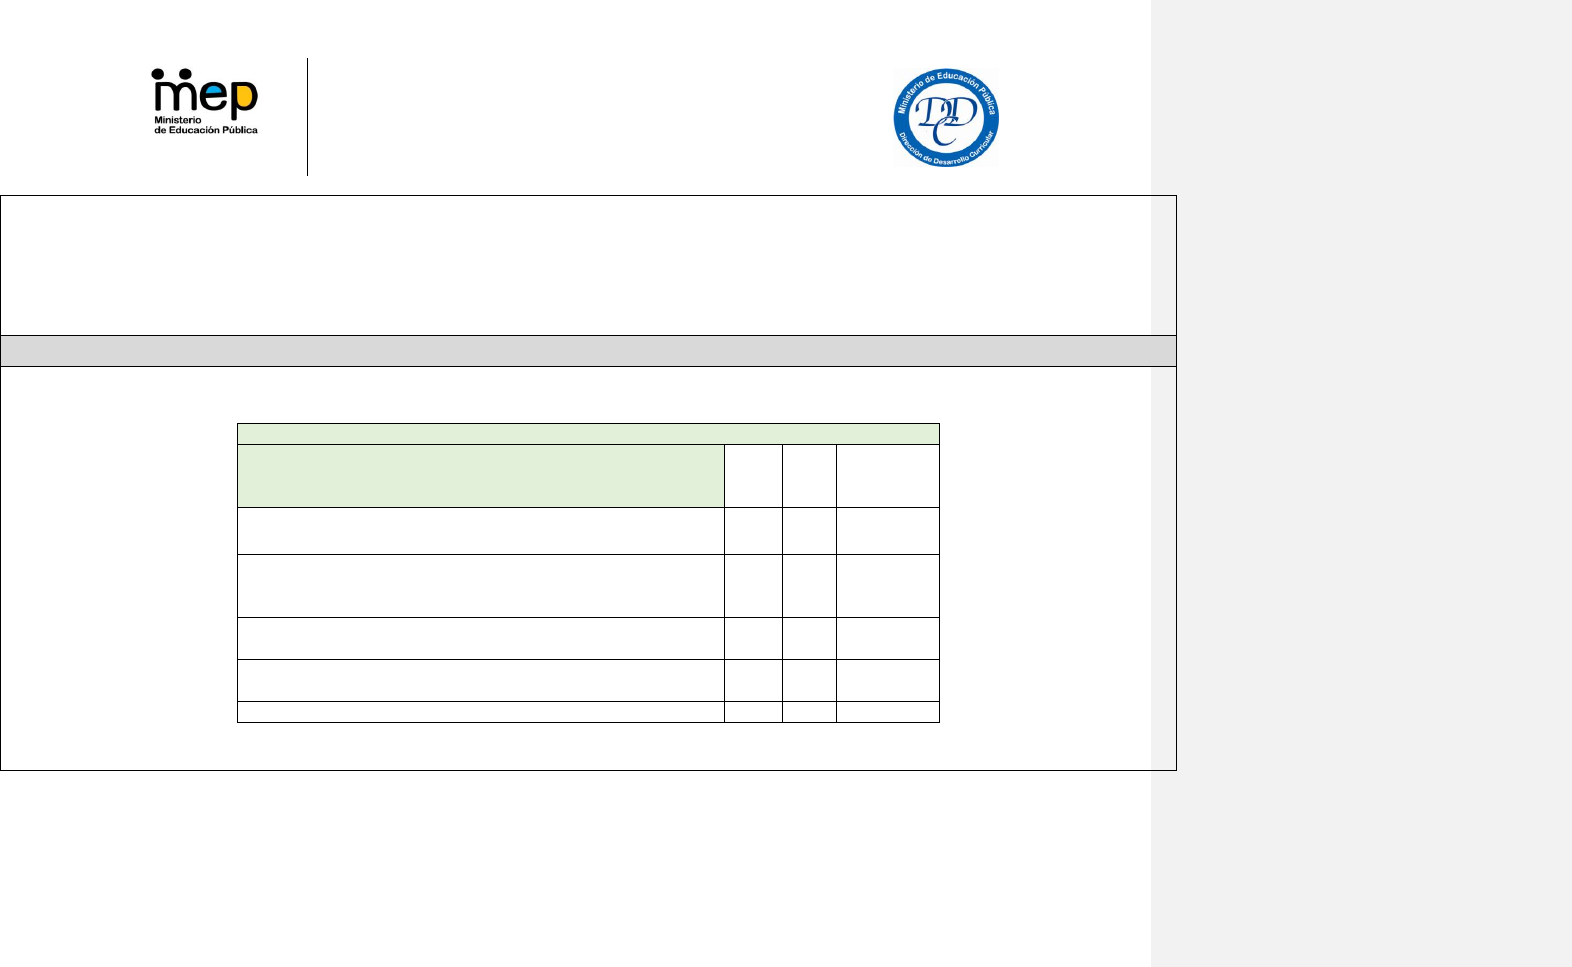Click the wide first cell below green header
This screenshot has height=967, width=1572.
click(480, 531)
